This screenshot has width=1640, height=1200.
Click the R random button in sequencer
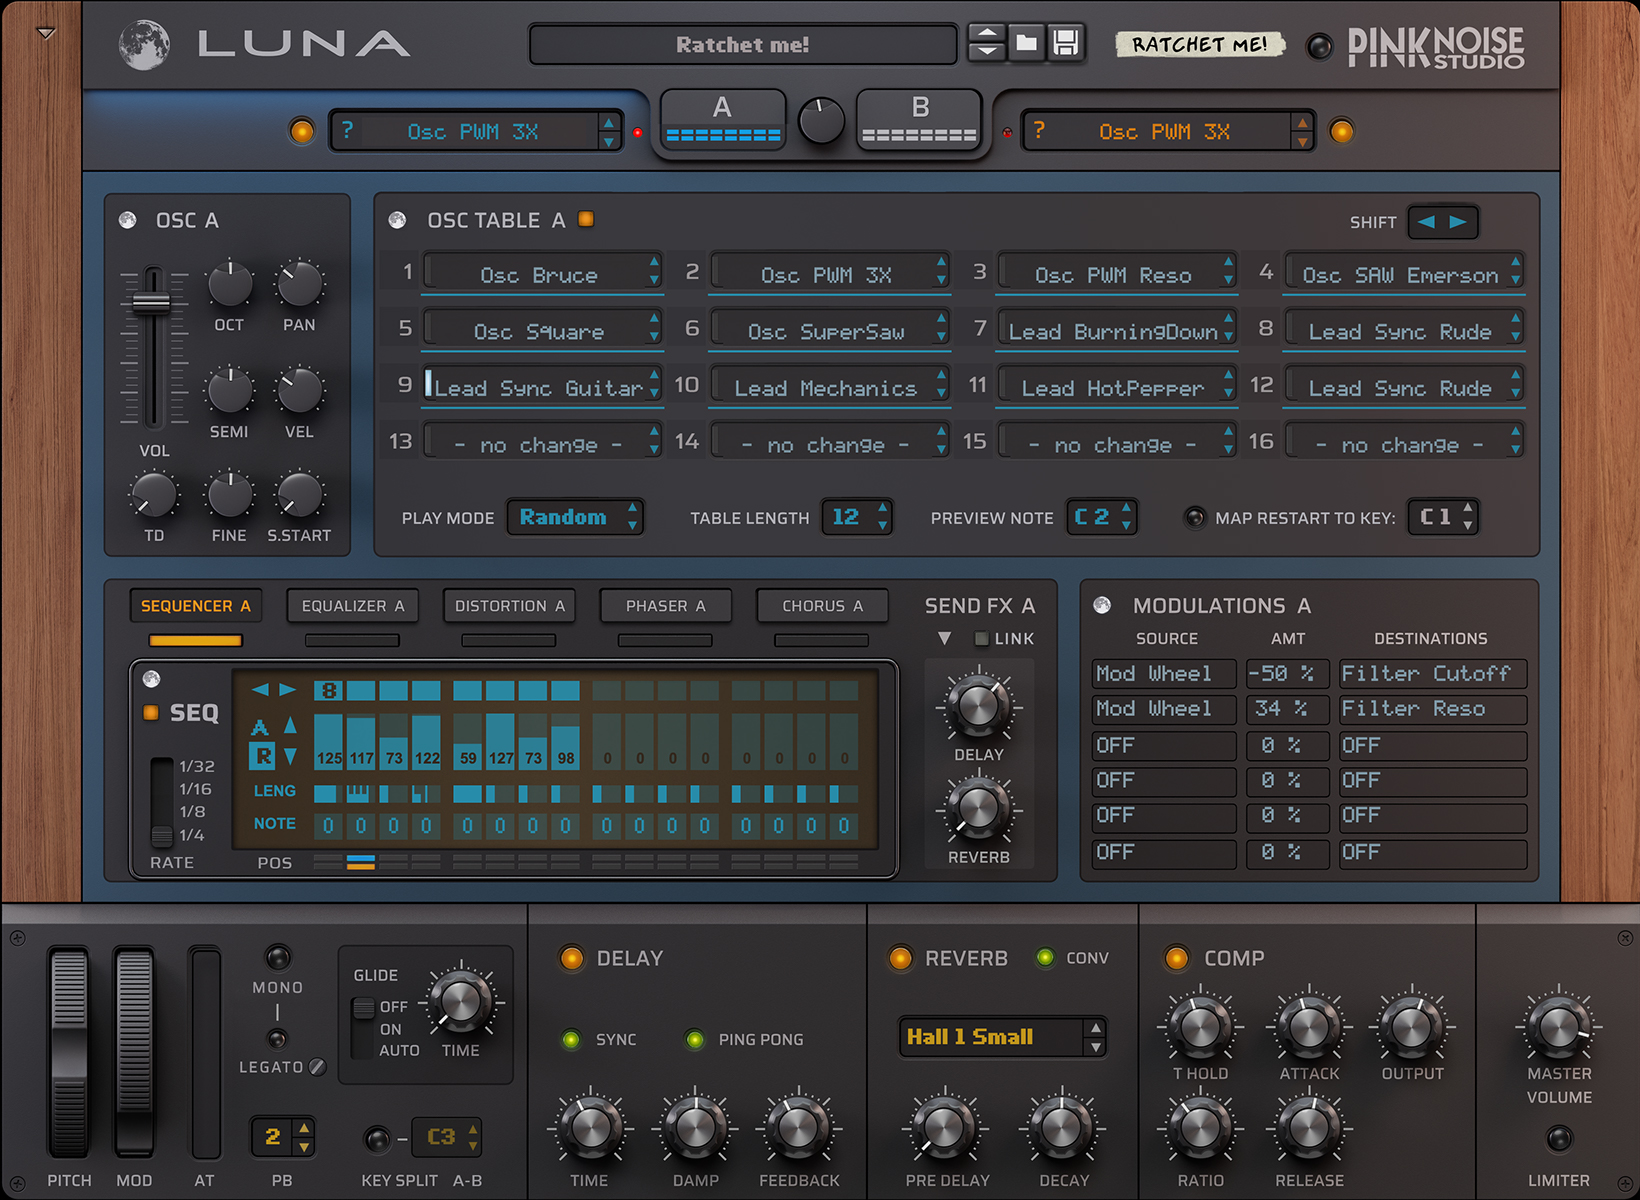point(262,756)
